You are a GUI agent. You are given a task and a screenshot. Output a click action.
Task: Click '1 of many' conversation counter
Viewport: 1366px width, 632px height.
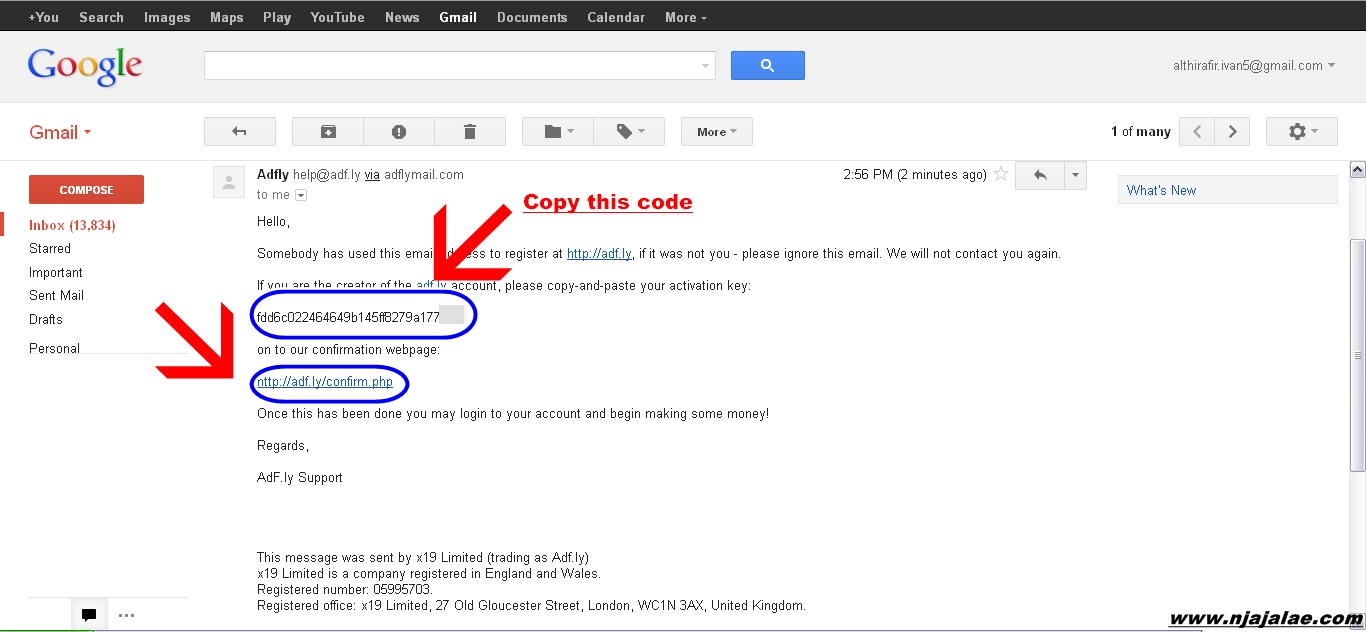click(1141, 132)
